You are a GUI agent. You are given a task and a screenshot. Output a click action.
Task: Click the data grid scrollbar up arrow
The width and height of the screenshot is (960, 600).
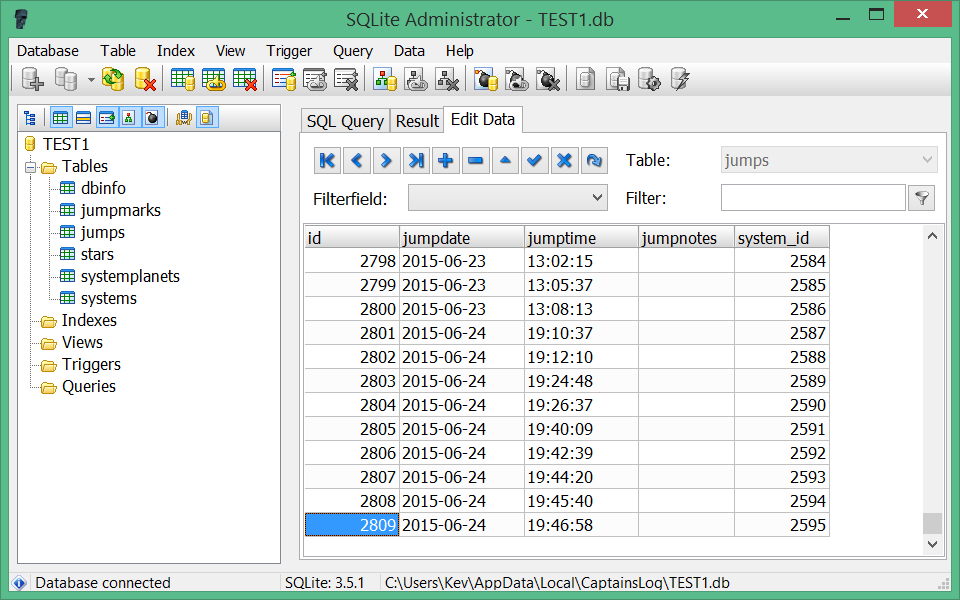(x=932, y=236)
